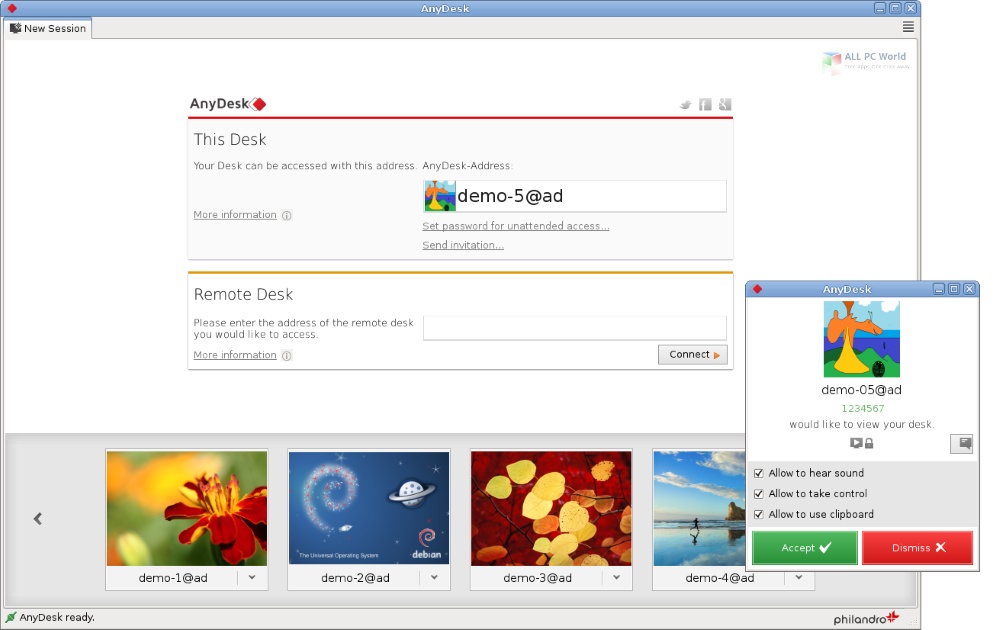Click the demo-05@ad user avatar in popup

[862, 339]
